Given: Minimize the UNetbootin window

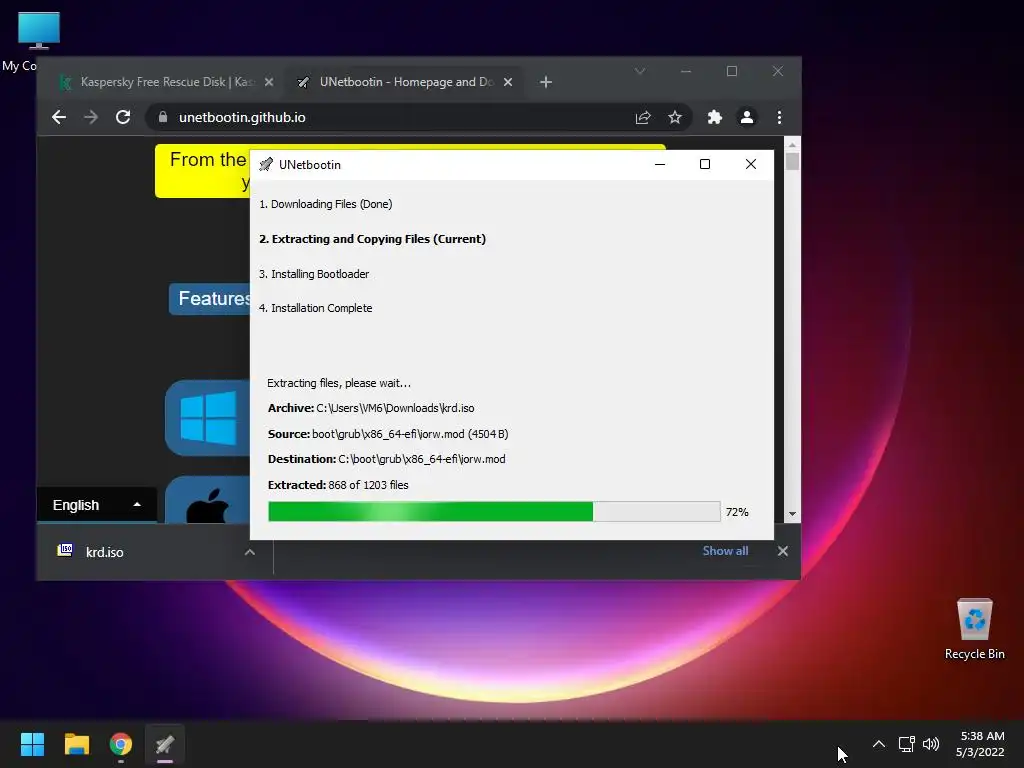Looking at the screenshot, I should [x=660, y=165].
